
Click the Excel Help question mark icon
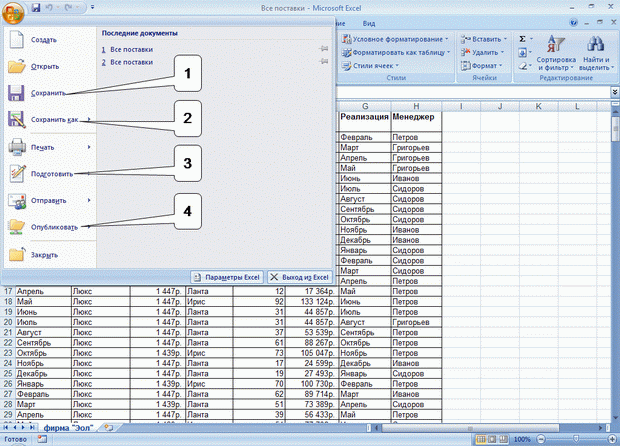574,23
